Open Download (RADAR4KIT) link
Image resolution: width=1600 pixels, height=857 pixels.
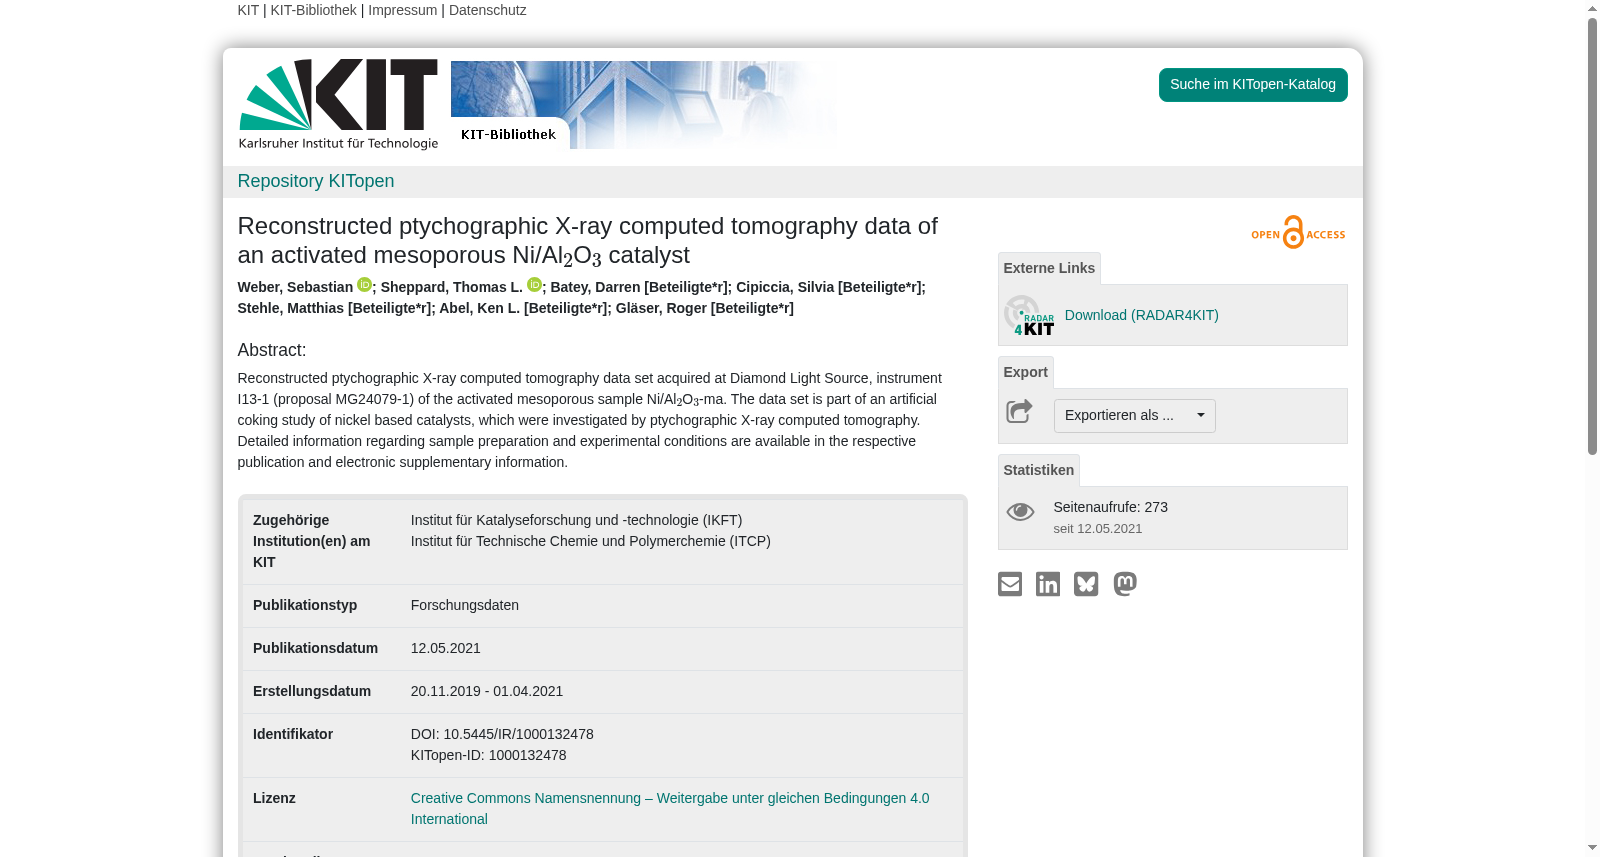coord(1142,315)
